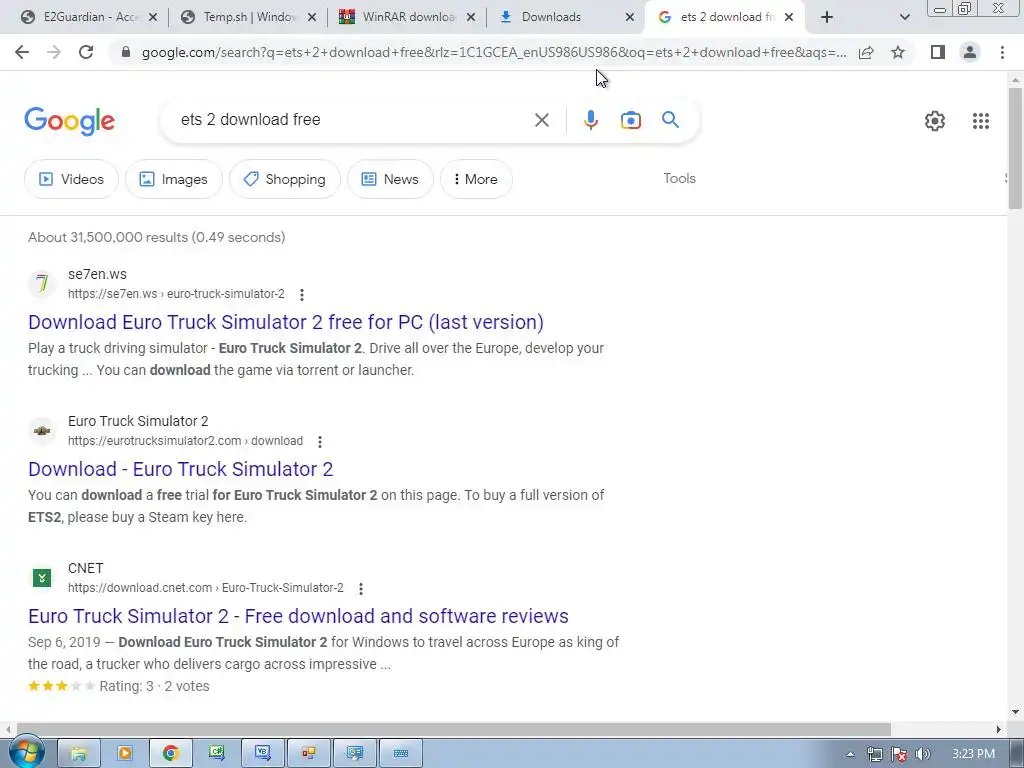This screenshot has height=768, width=1024.
Task: Expand More search filters
Action: [x=476, y=179]
